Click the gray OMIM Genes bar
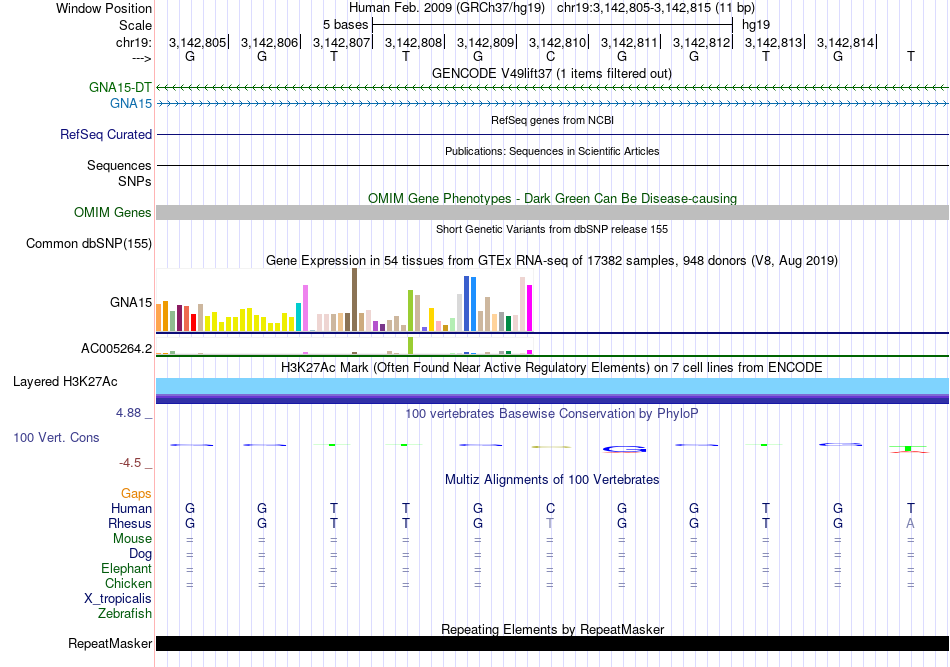The height and width of the screenshot is (667, 950). click(553, 213)
